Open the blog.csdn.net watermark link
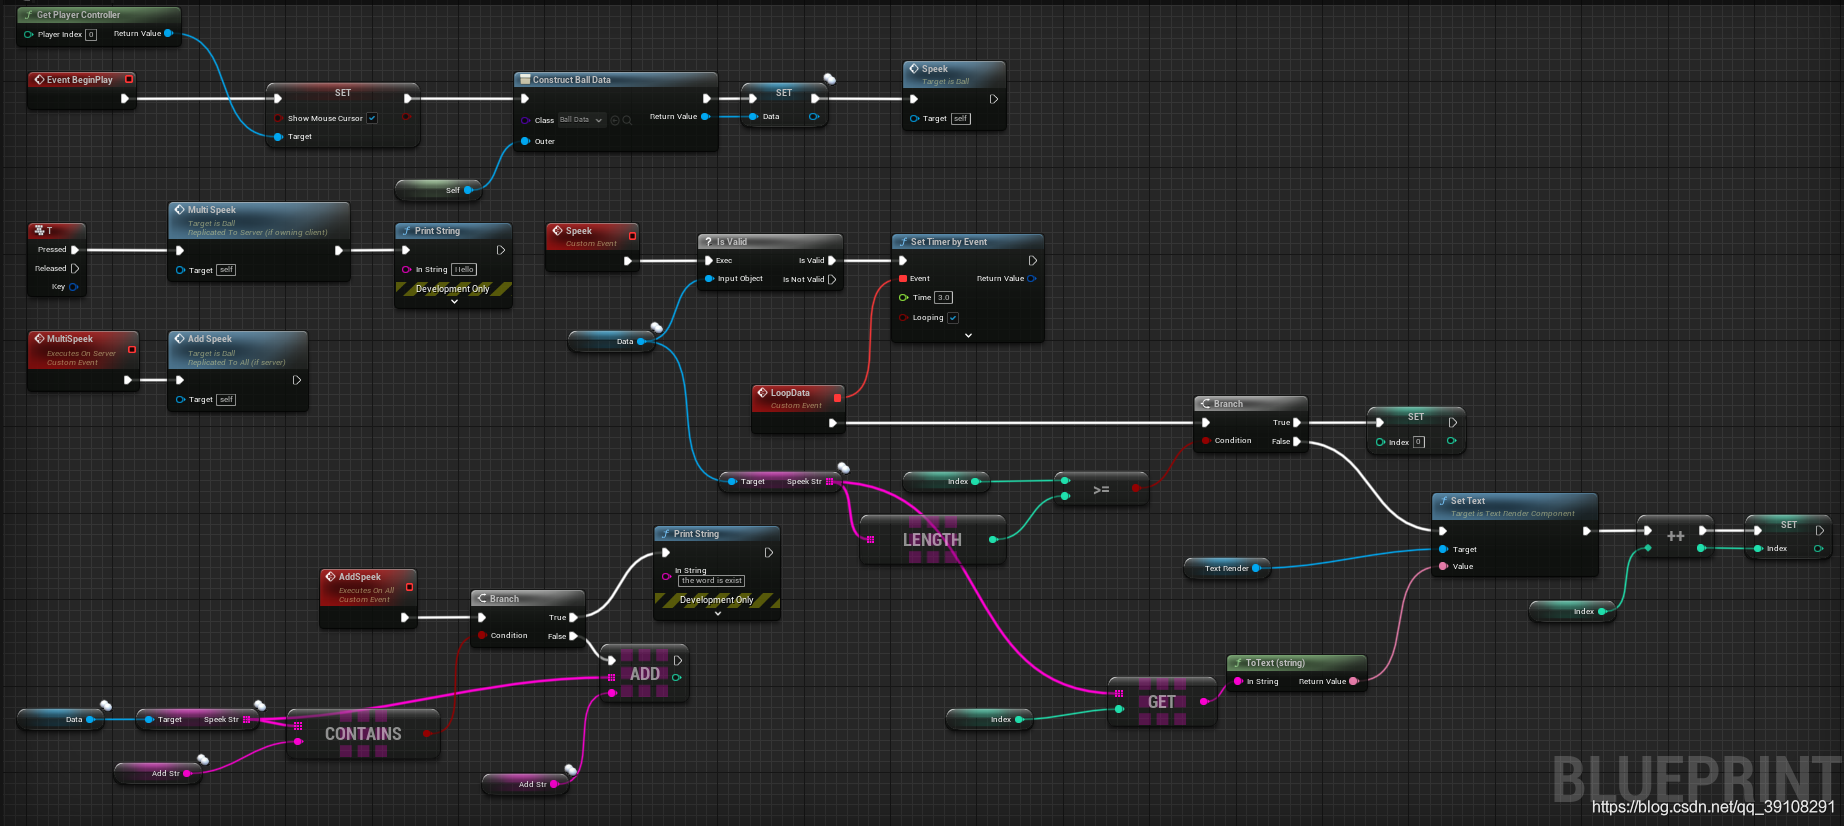The height and width of the screenshot is (826, 1844). (x=1713, y=806)
